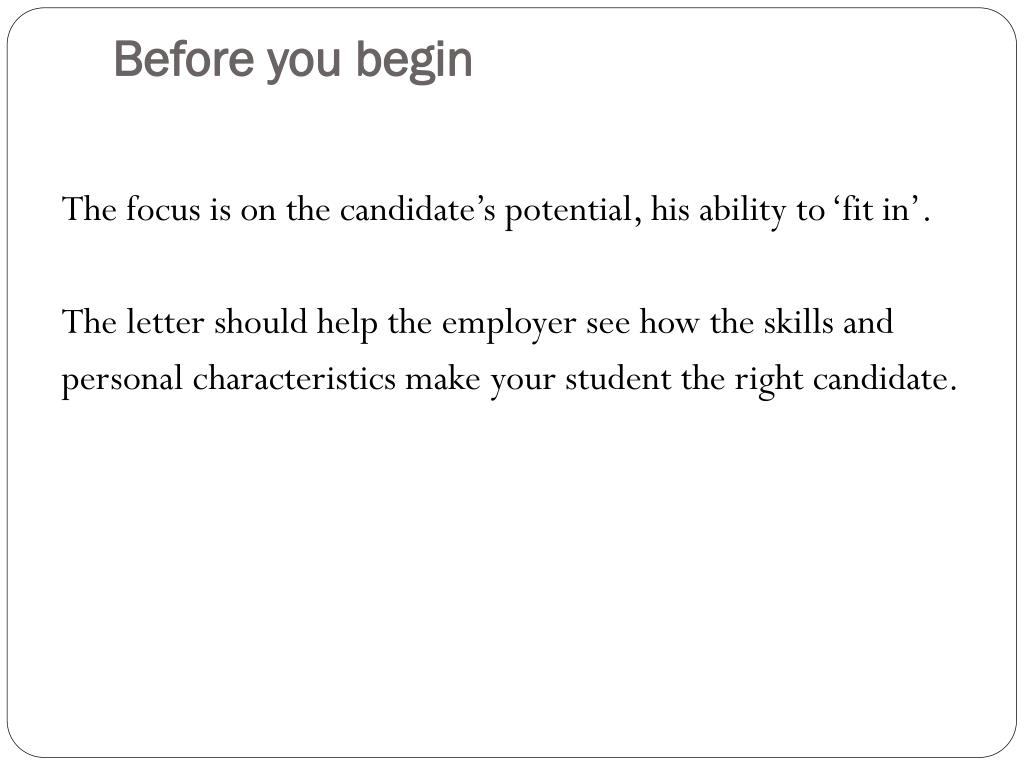Click the word 'potential' in the first paragraph
The image size is (1024, 768).
point(573,212)
